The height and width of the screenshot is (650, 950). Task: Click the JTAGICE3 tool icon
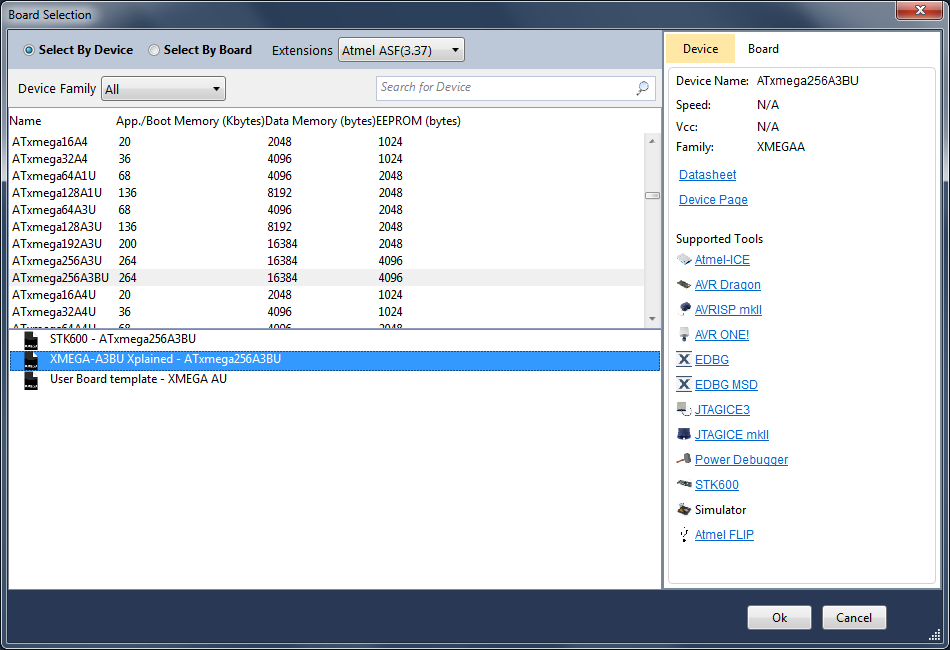point(684,410)
